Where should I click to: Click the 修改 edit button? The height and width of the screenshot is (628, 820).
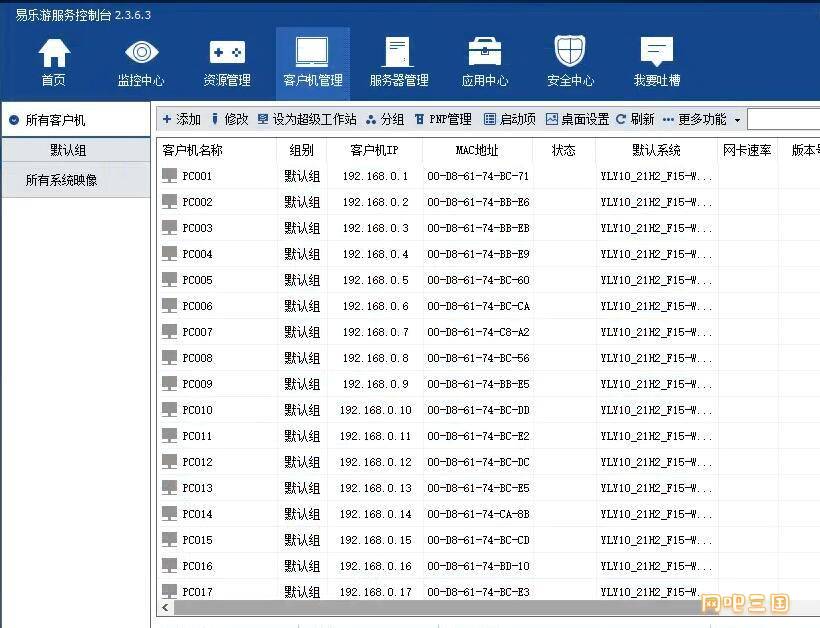pyautogui.click(x=230, y=119)
